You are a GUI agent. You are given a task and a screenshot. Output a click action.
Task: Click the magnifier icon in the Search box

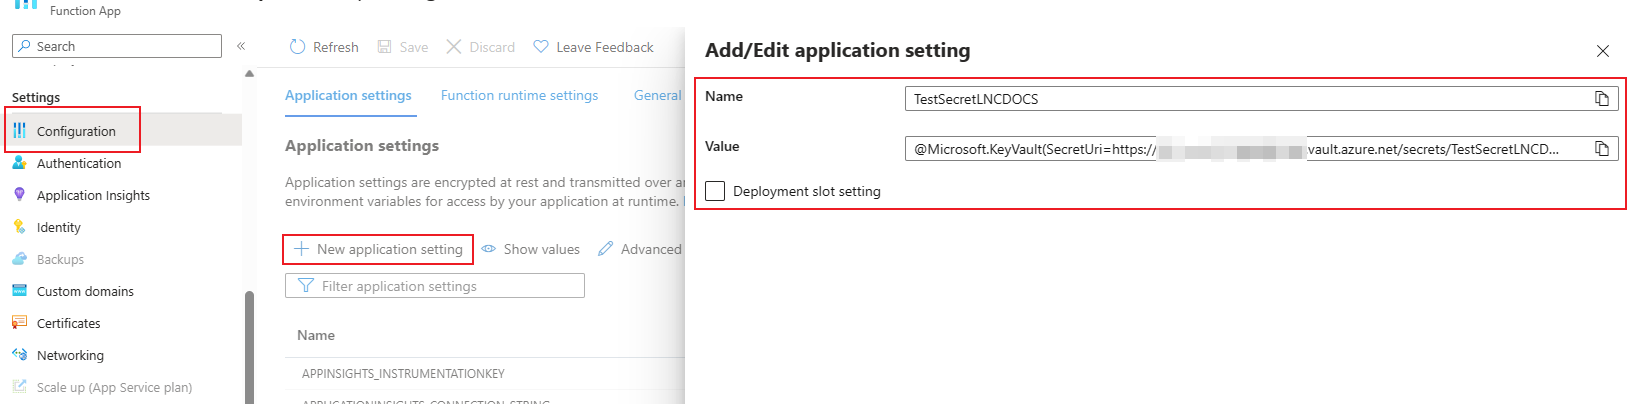[24, 46]
